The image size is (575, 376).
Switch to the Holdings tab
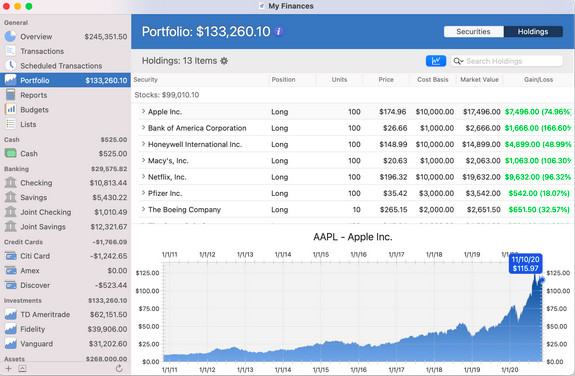point(533,32)
